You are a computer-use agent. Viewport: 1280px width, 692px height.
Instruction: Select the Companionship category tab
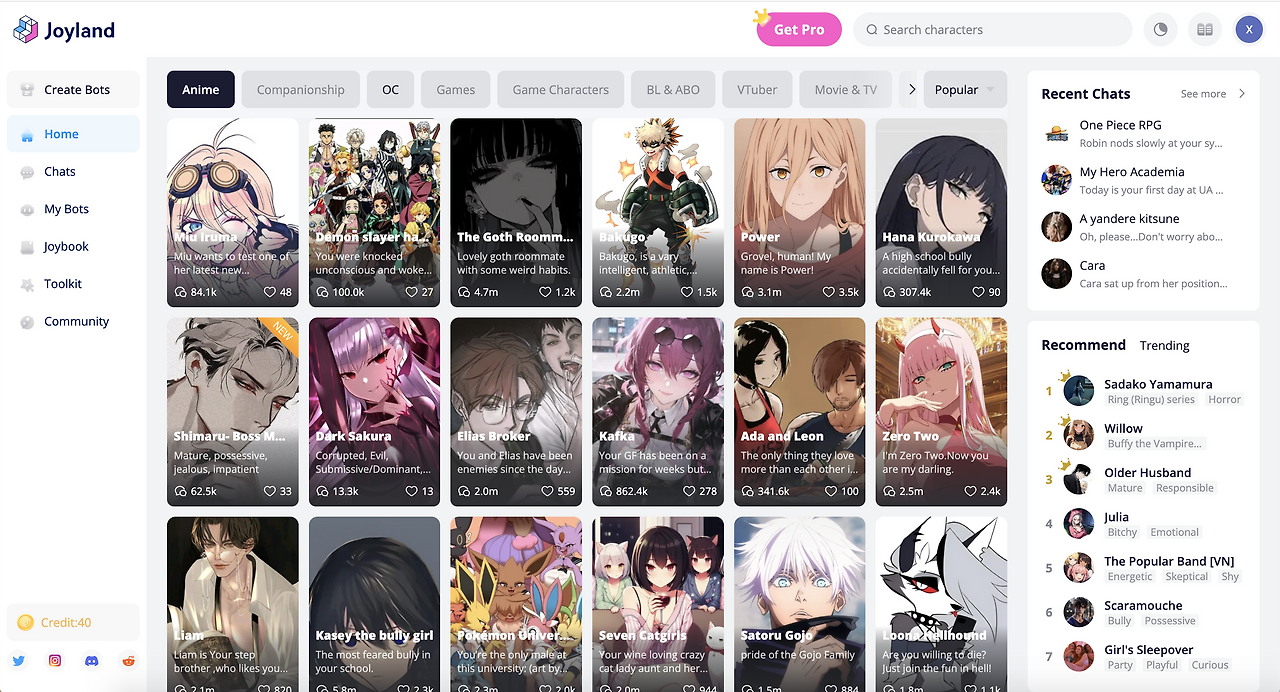(301, 89)
